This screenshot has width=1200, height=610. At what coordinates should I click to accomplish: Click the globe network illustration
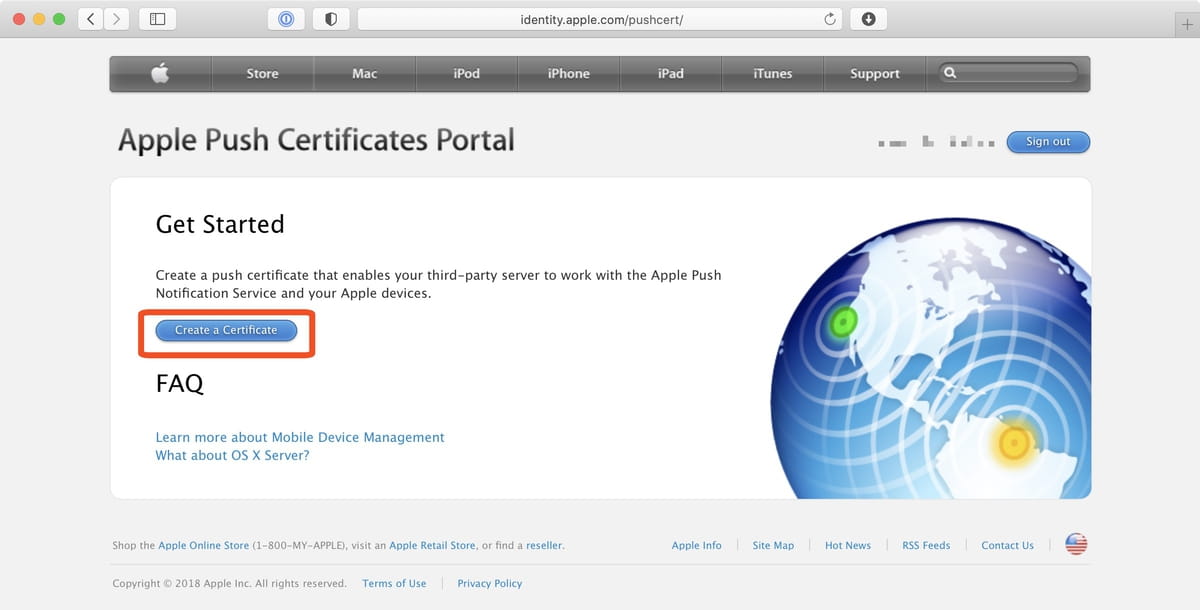931,360
